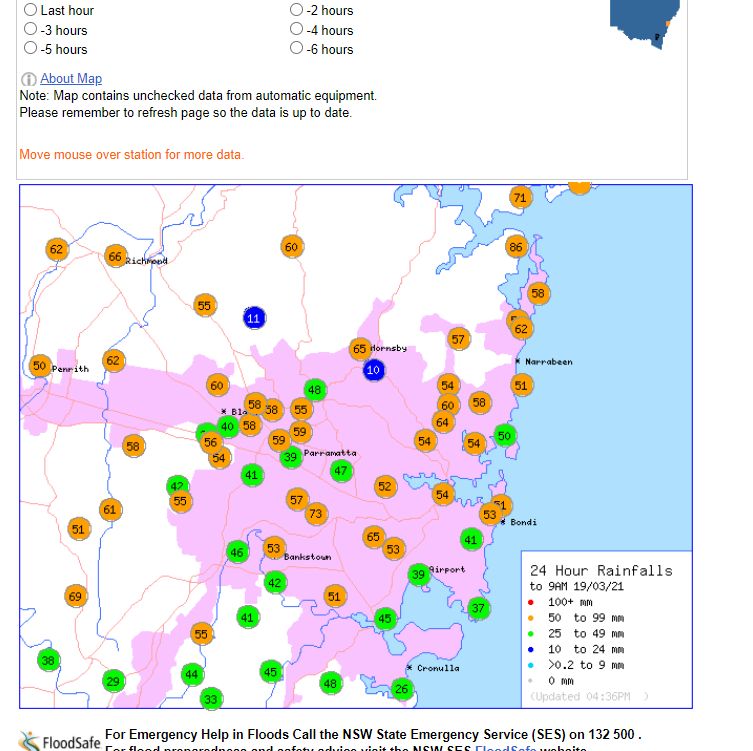Click the orange 64 rainfall station marker
Image resolution: width=753 pixels, height=751 pixels.
443,423
